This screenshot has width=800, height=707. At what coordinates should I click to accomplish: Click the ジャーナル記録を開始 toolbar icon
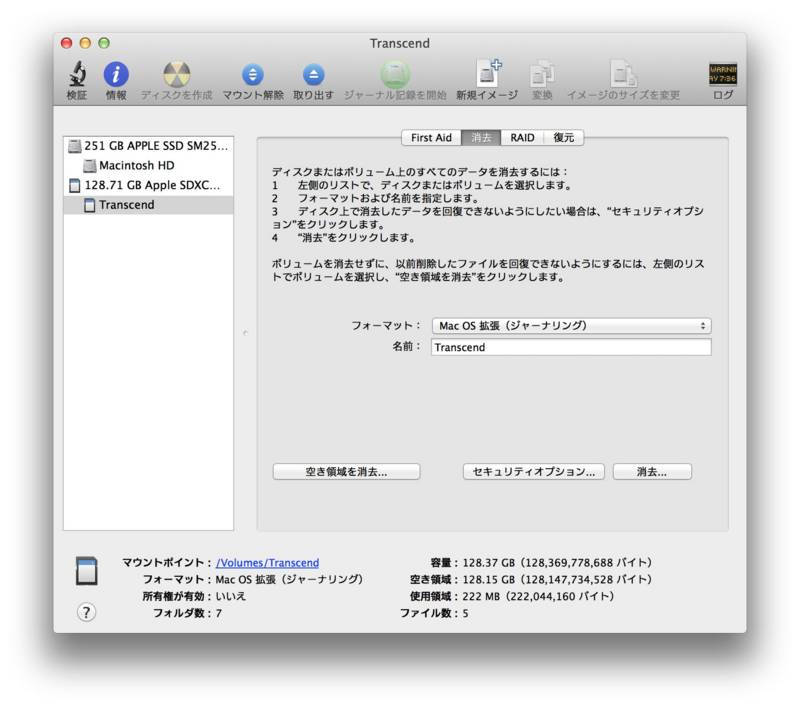pos(398,73)
